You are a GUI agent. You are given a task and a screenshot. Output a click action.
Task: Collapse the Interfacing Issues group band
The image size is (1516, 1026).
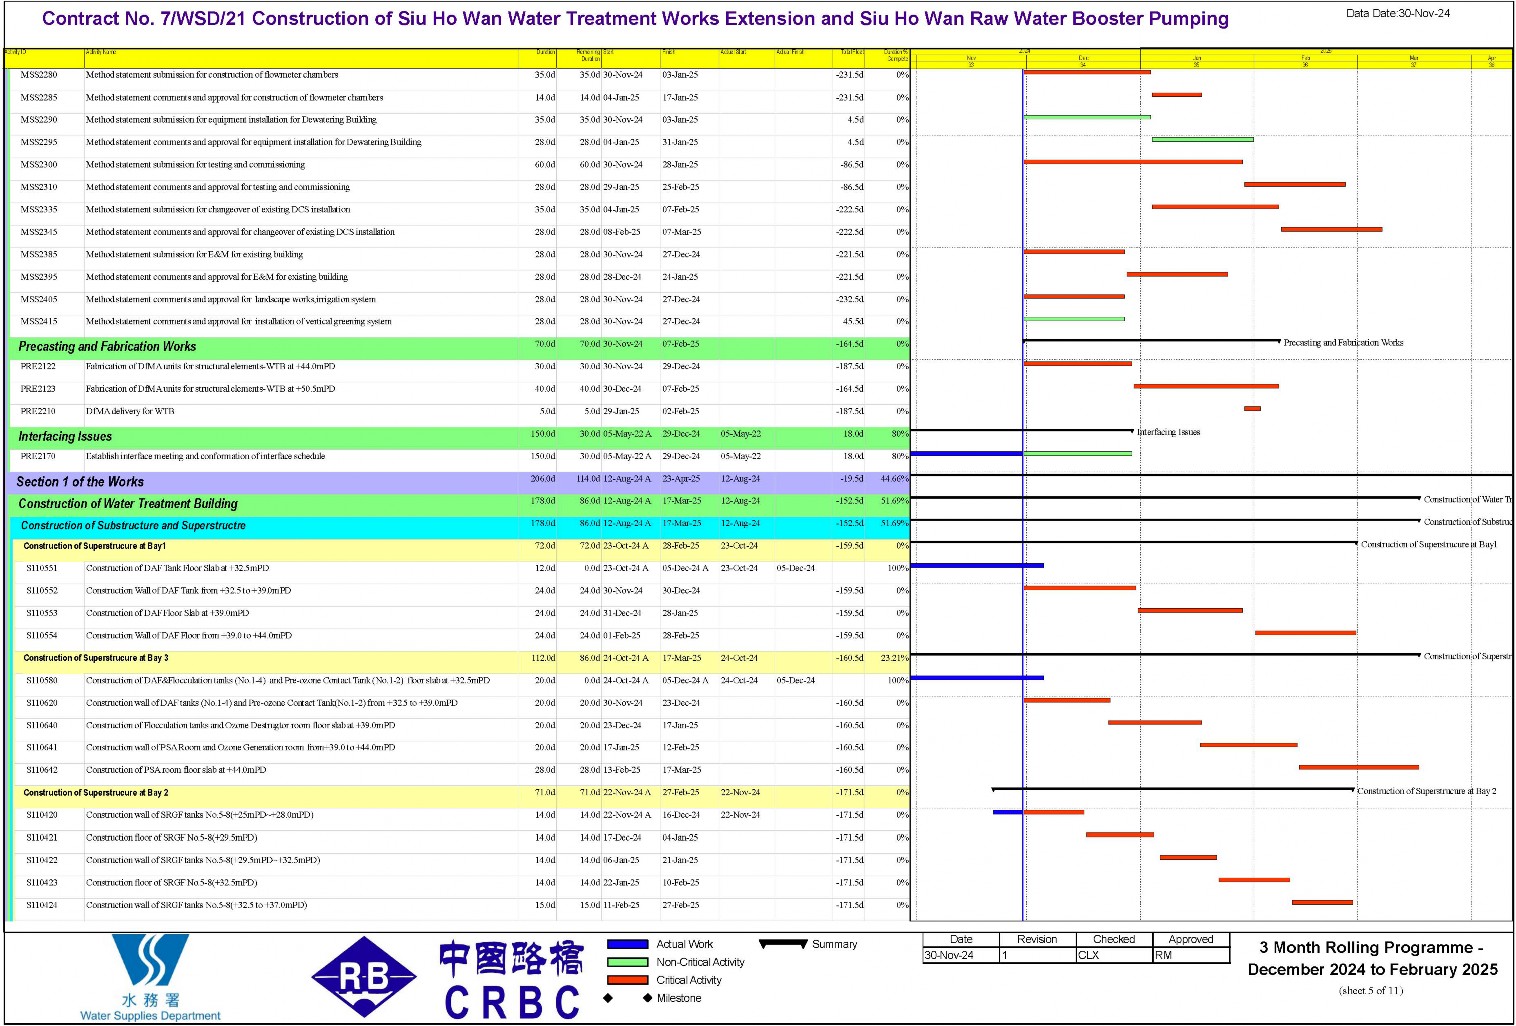460,437
